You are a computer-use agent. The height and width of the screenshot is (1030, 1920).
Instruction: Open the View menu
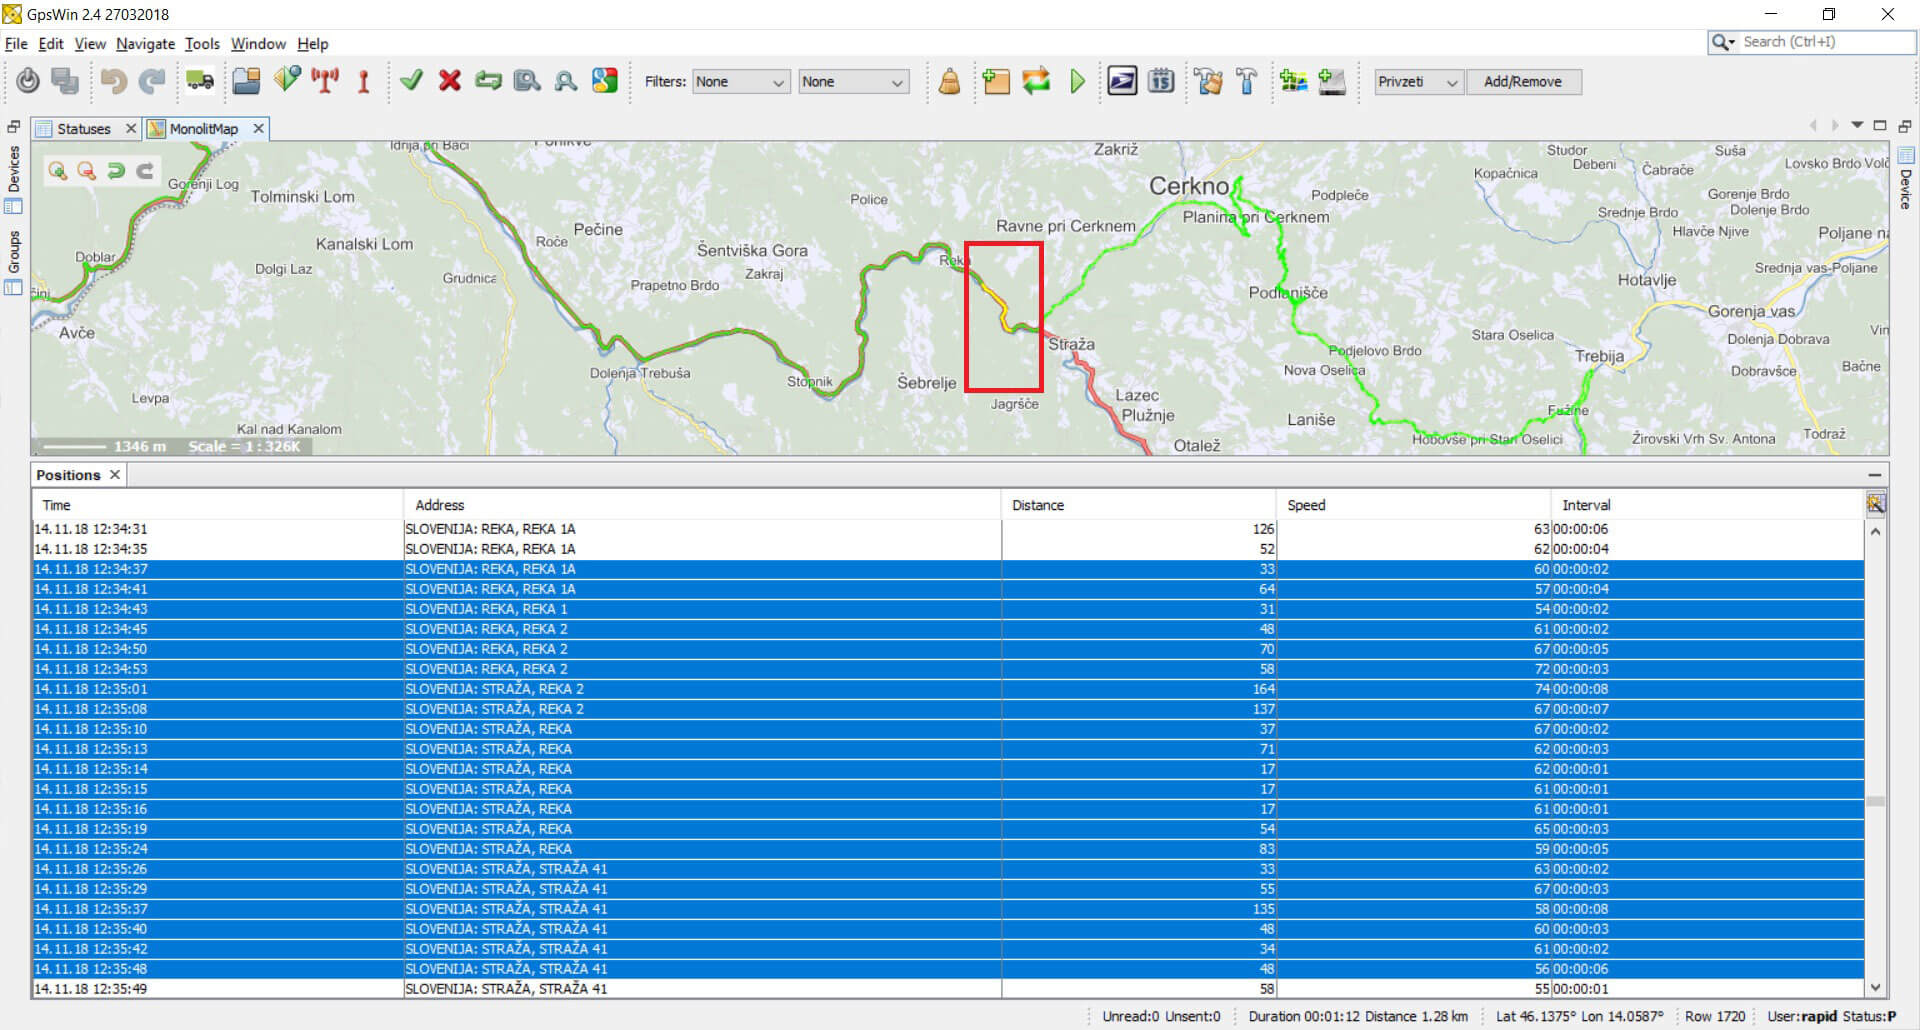click(90, 44)
